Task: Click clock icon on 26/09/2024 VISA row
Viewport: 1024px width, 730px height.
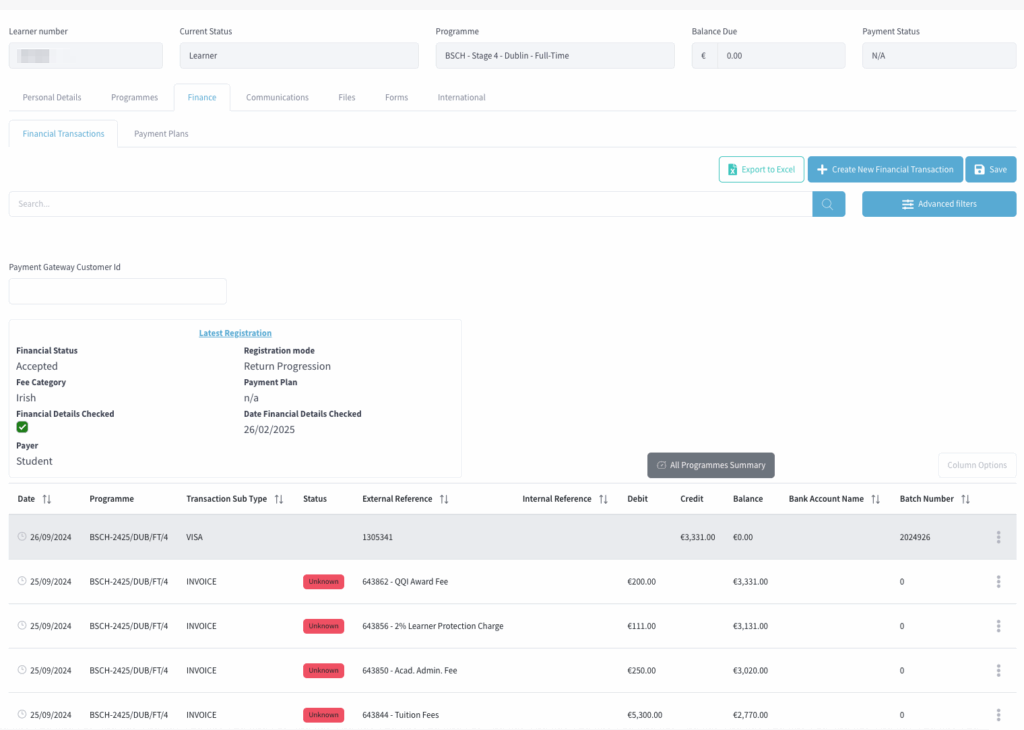Action: click(22, 537)
